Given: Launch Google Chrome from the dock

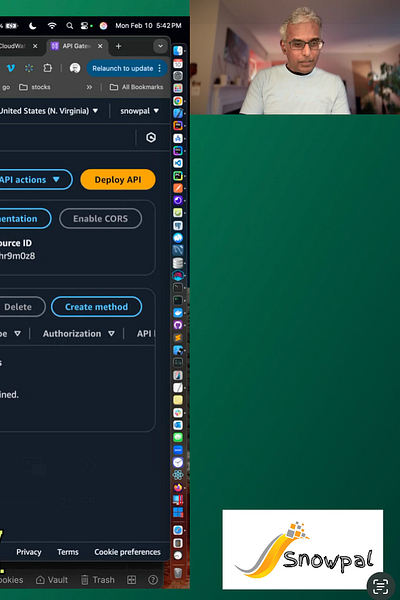Looking at the screenshot, I should [x=178, y=101].
